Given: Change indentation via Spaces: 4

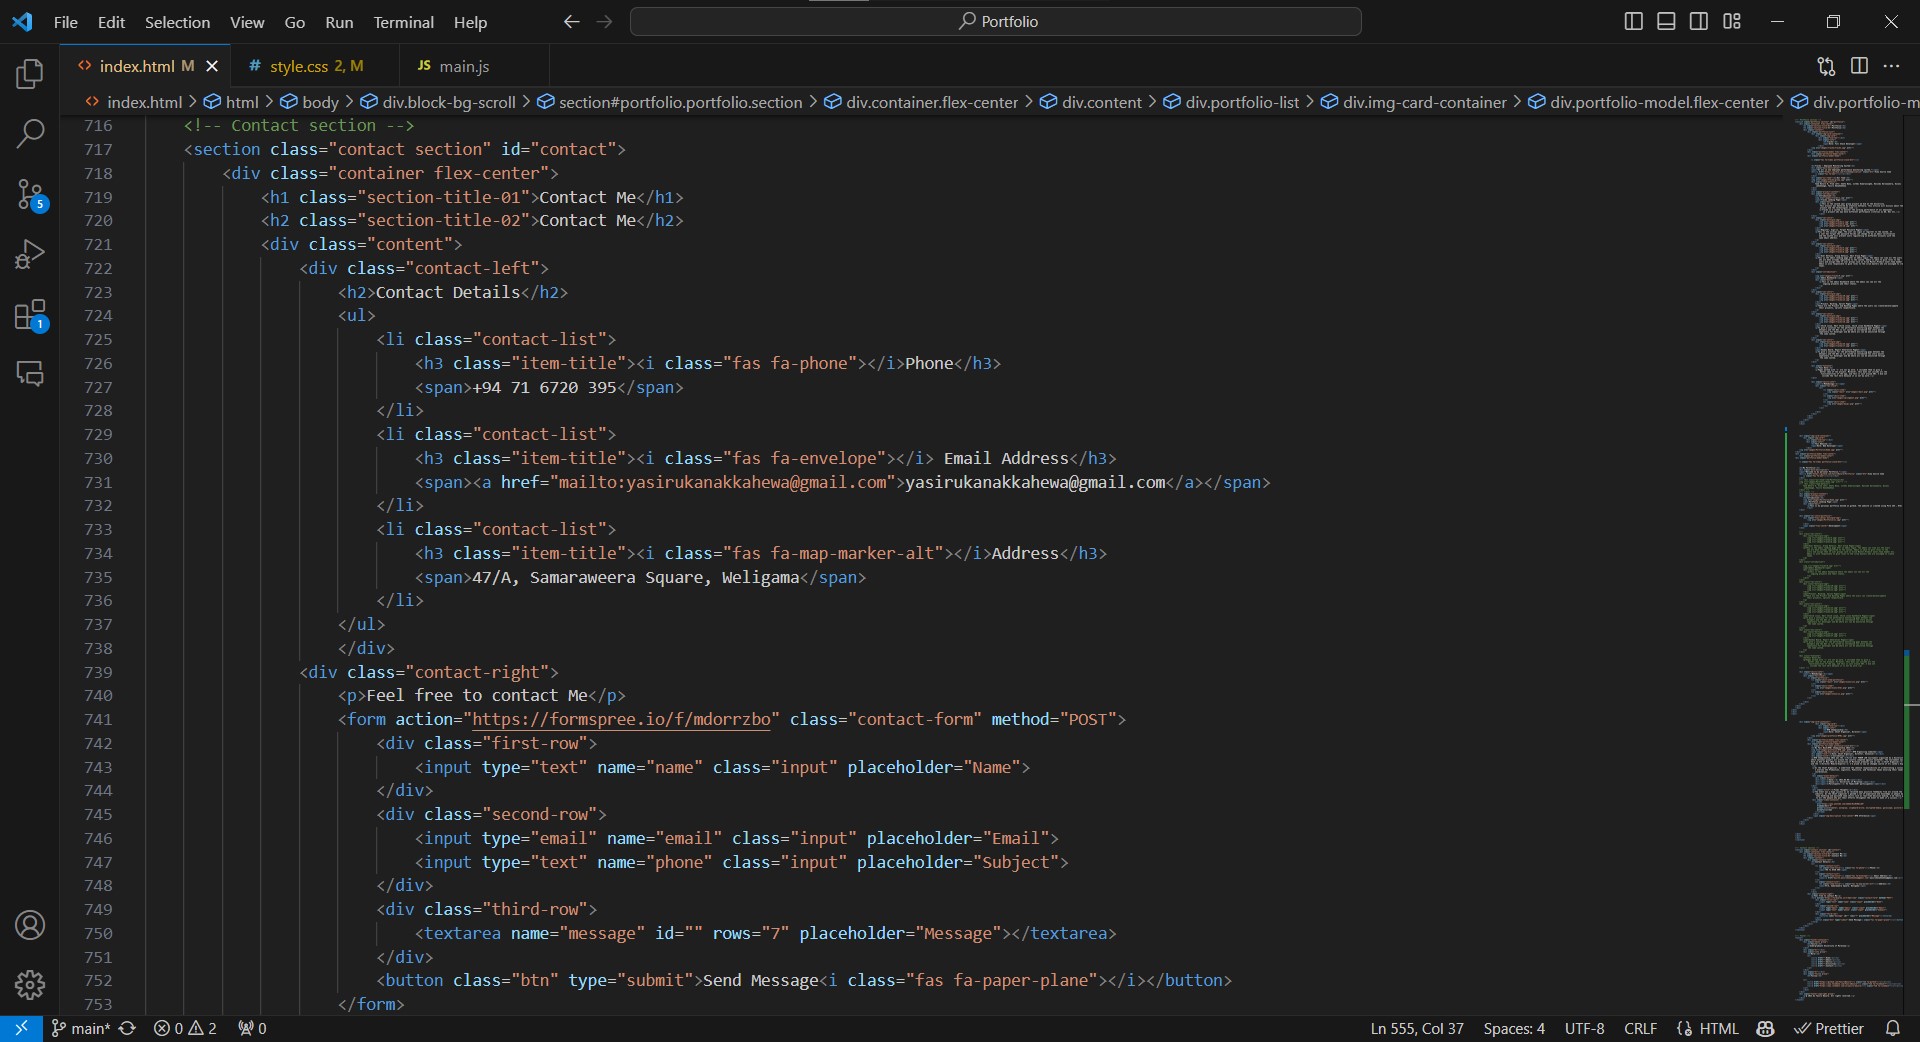Looking at the screenshot, I should click(1514, 1028).
